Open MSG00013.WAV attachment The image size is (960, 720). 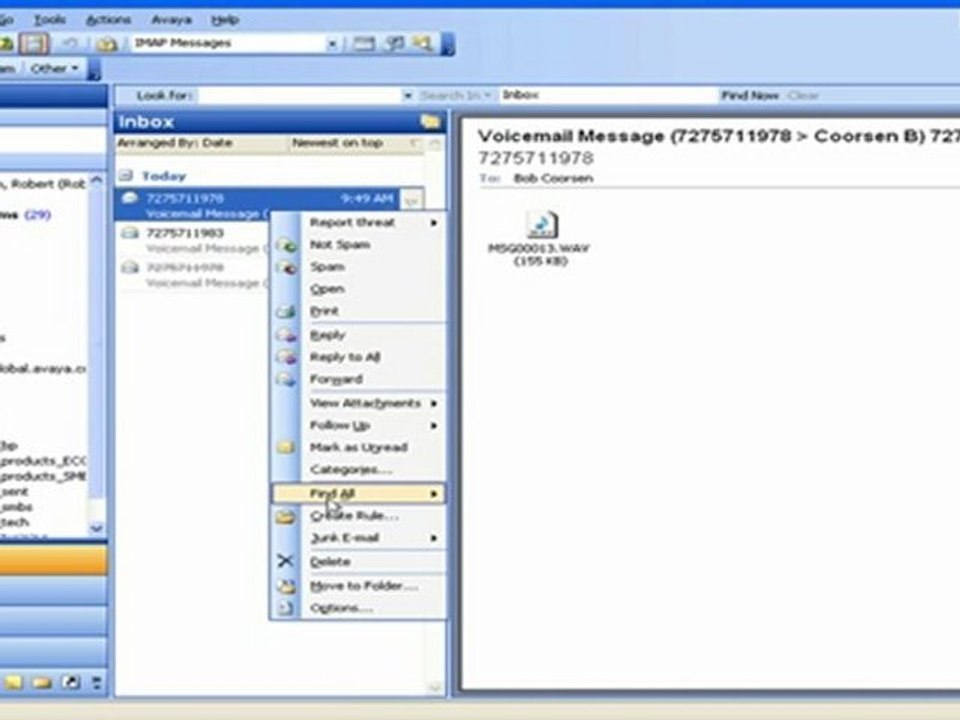click(x=540, y=238)
